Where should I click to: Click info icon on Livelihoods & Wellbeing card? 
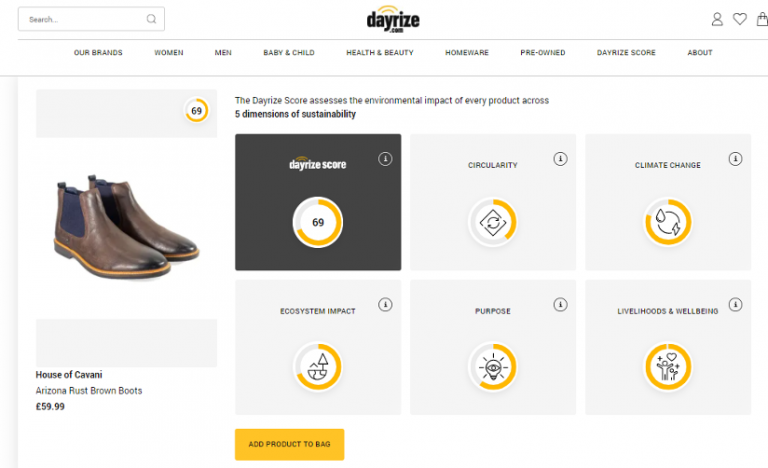point(735,305)
